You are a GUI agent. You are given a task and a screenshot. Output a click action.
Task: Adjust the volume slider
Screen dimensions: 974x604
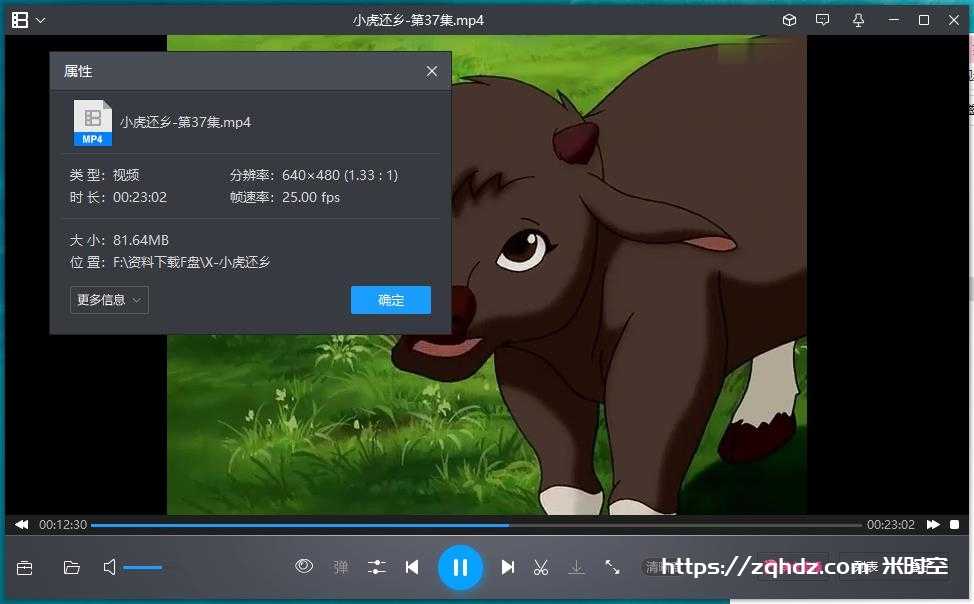point(143,567)
